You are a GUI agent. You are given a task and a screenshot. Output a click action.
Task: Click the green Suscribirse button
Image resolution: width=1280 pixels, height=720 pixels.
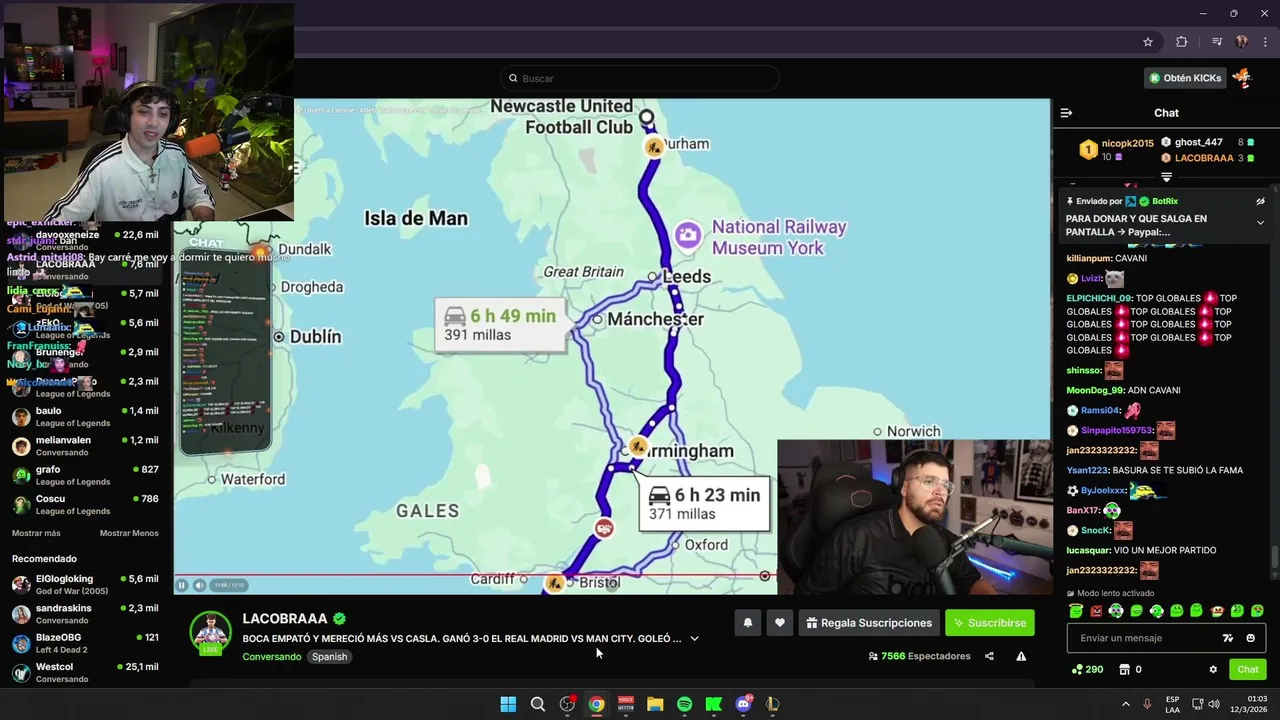[990, 623]
